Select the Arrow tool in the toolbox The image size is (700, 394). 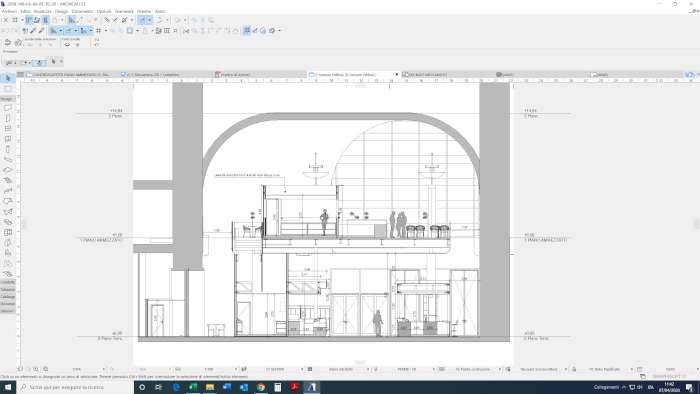[8, 79]
